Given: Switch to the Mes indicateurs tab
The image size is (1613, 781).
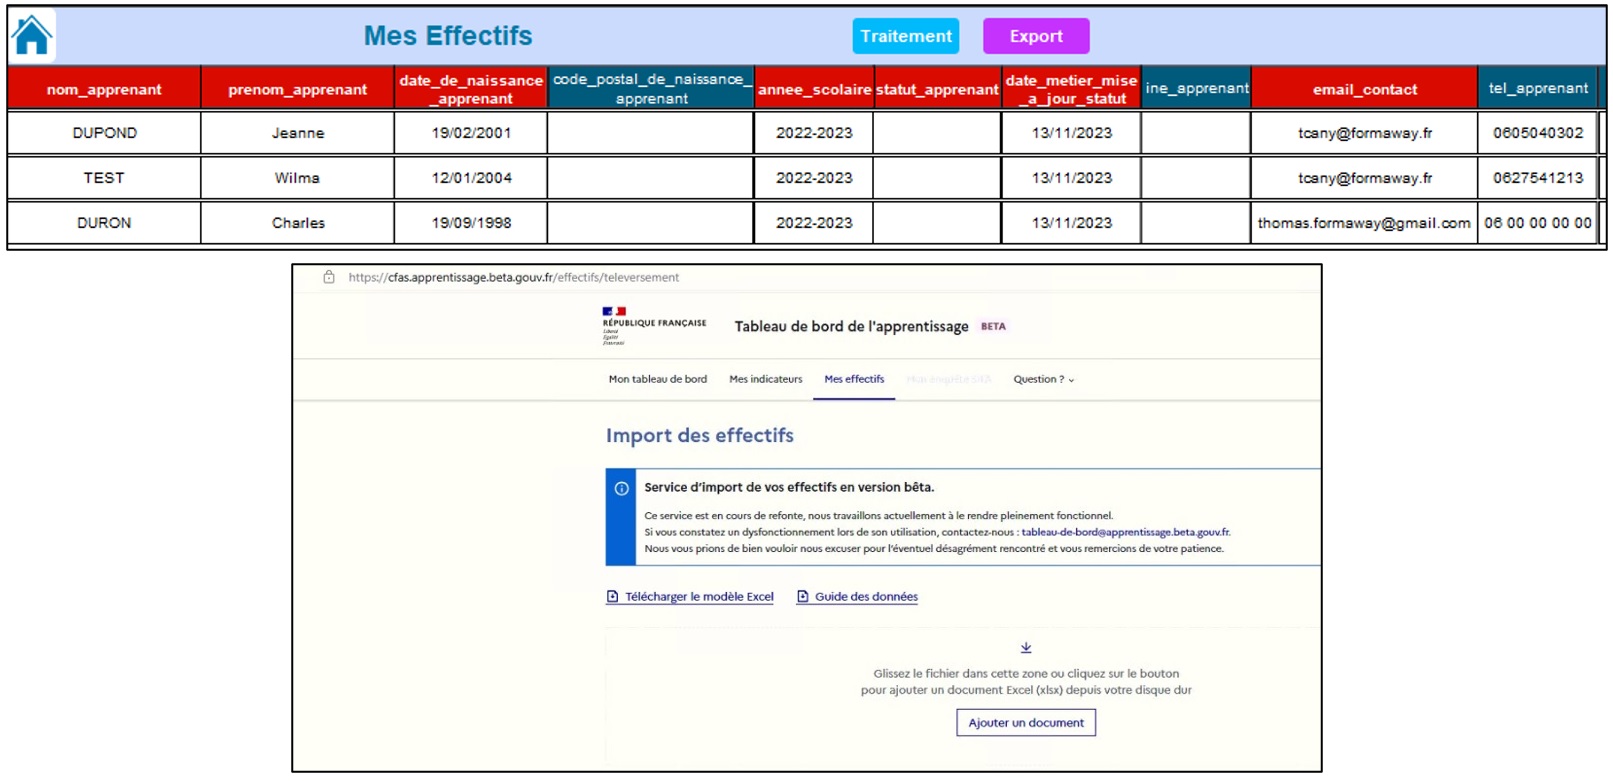Looking at the screenshot, I should point(766,379).
